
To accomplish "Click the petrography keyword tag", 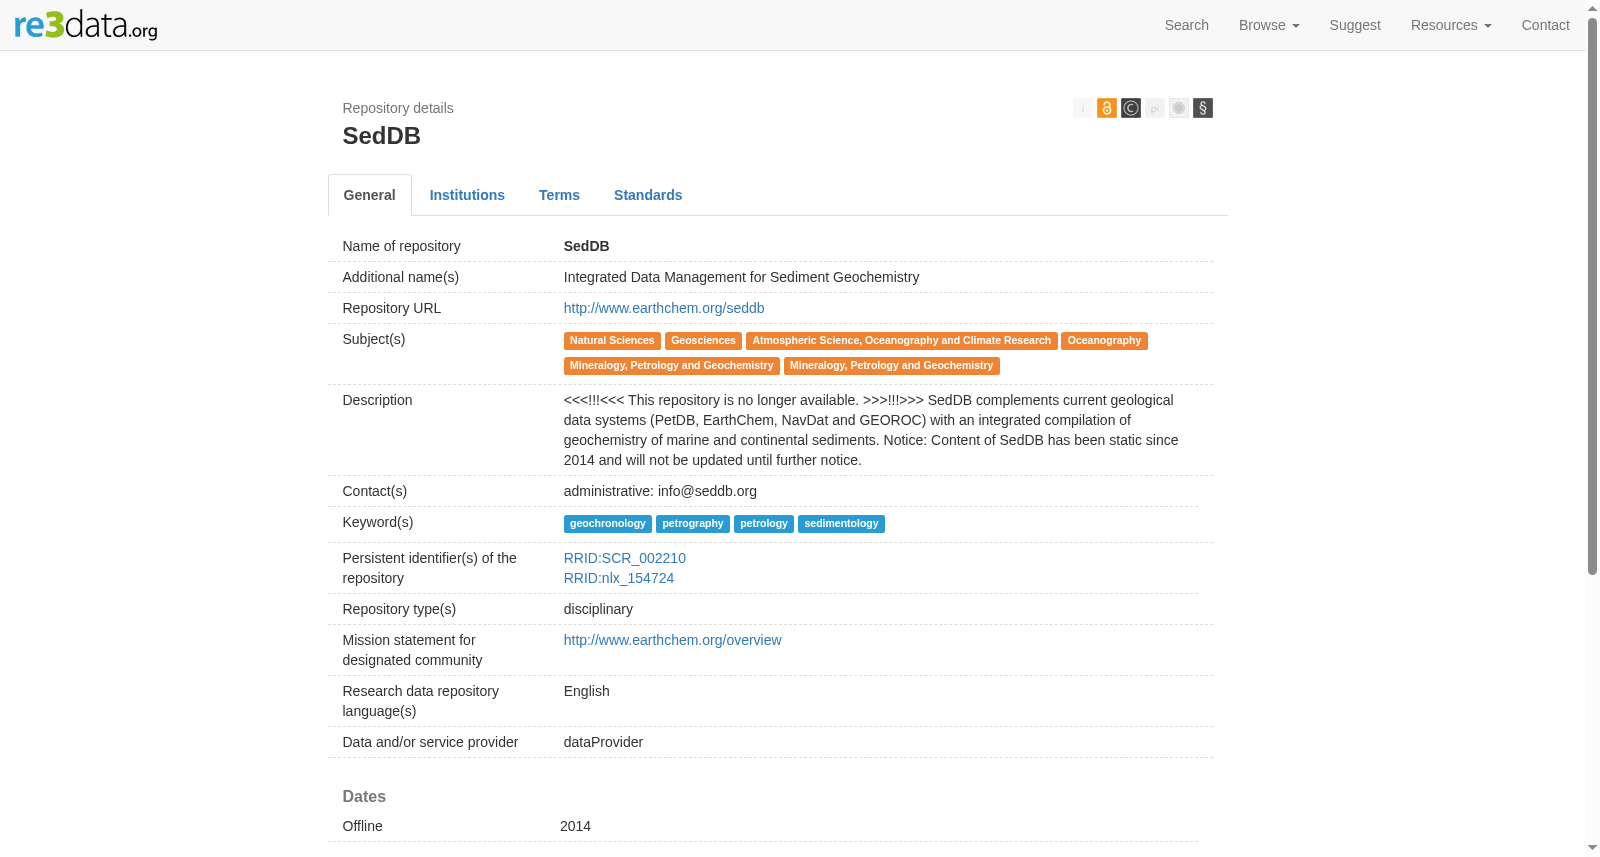I will [693, 524].
